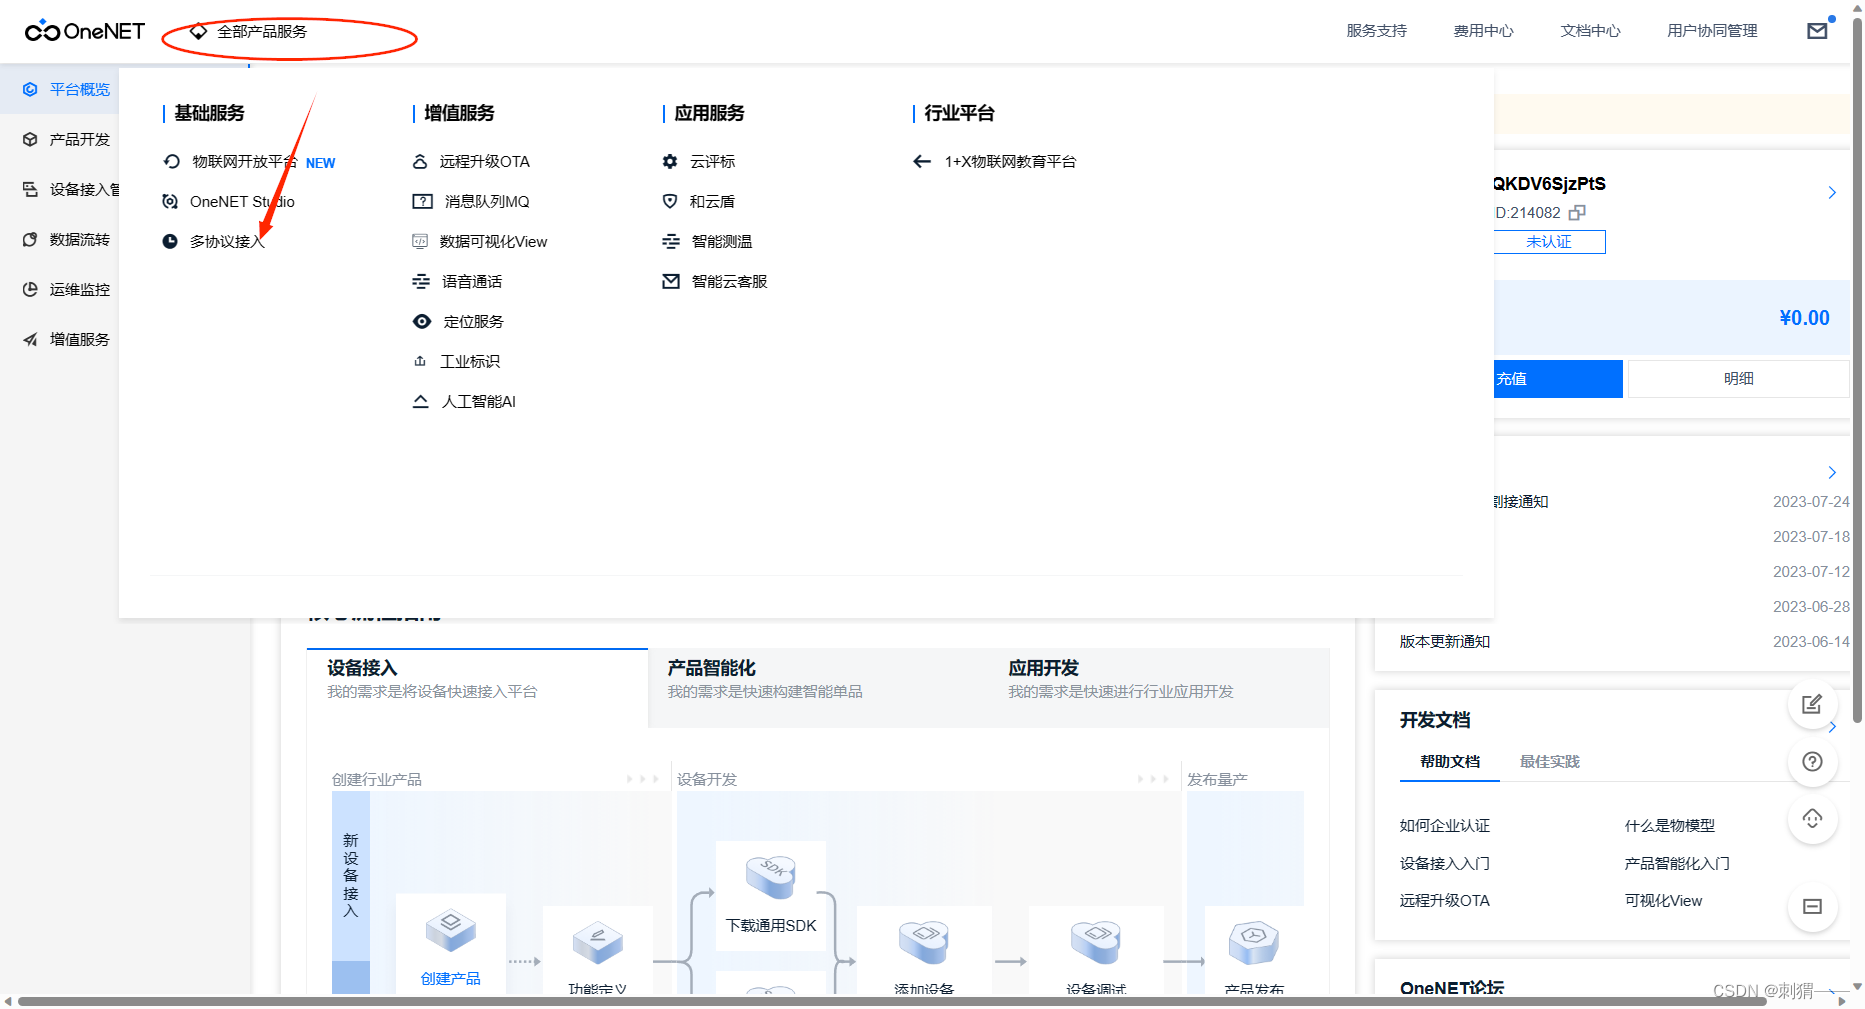Click the 远程升级OTA icon
The image size is (1865, 1009).
pos(420,161)
